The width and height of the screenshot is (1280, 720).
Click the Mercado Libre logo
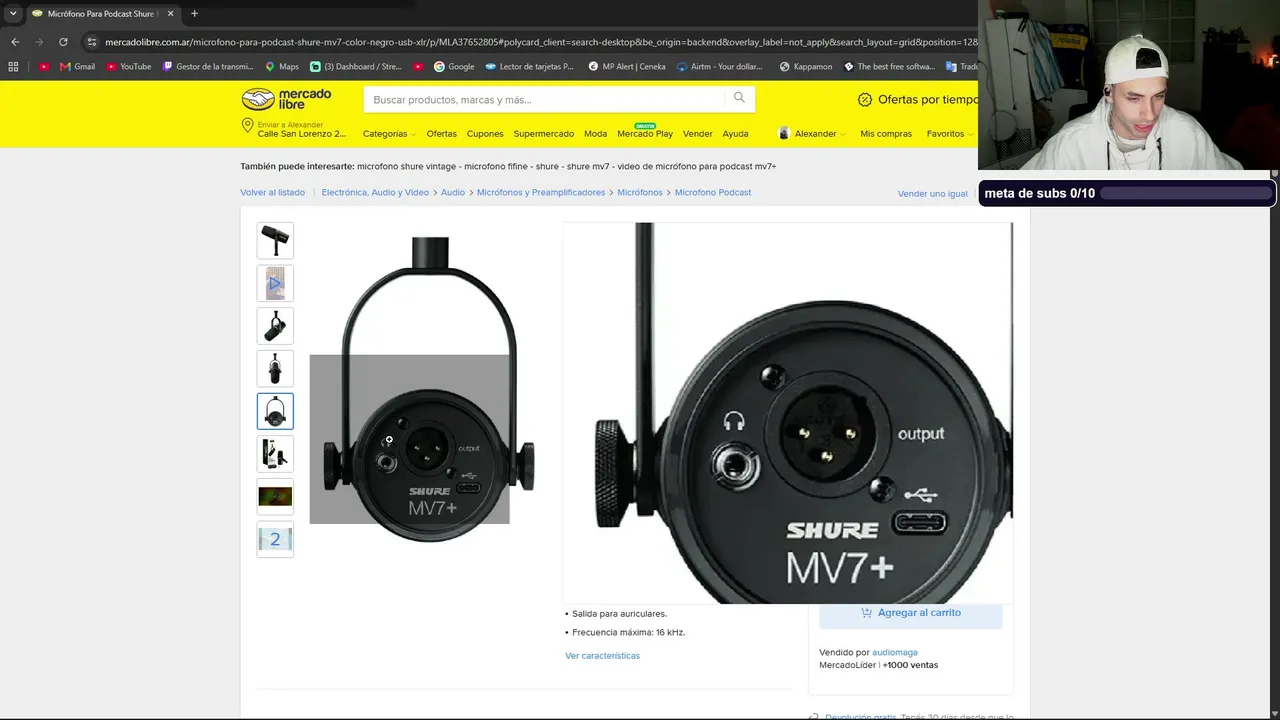[286, 99]
